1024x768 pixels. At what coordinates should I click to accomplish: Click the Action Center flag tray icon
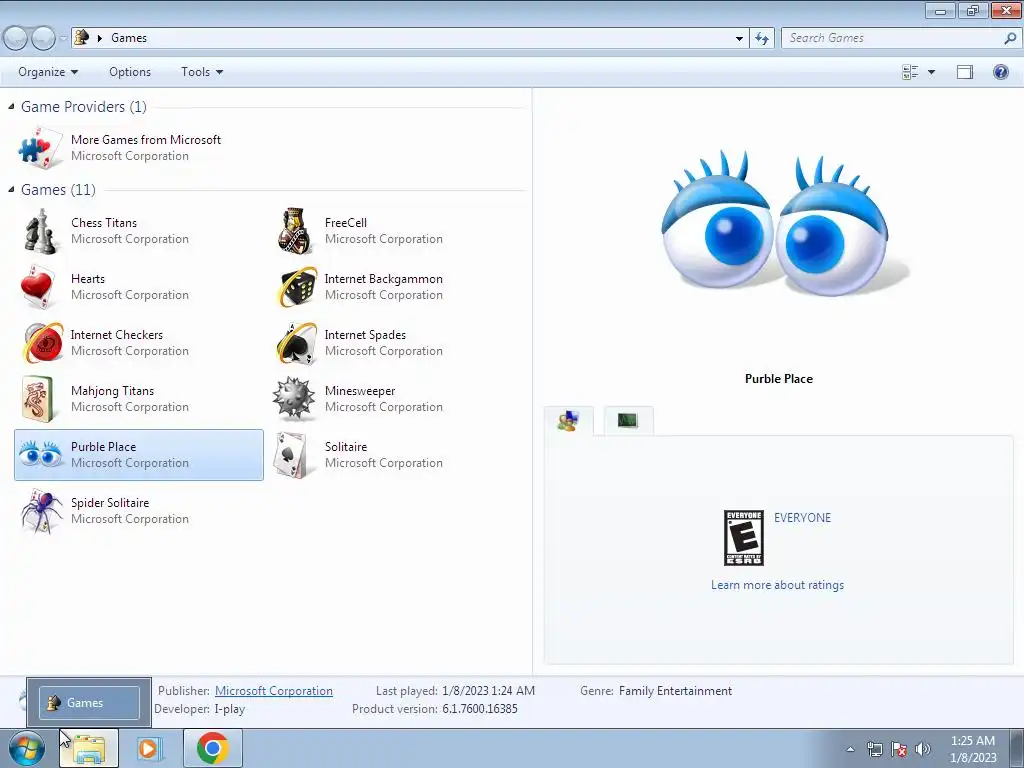coord(899,749)
